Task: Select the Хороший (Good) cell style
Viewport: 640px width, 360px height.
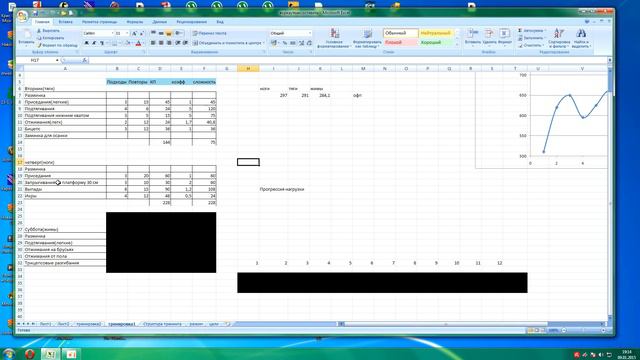Action: (x=436, y=42)
